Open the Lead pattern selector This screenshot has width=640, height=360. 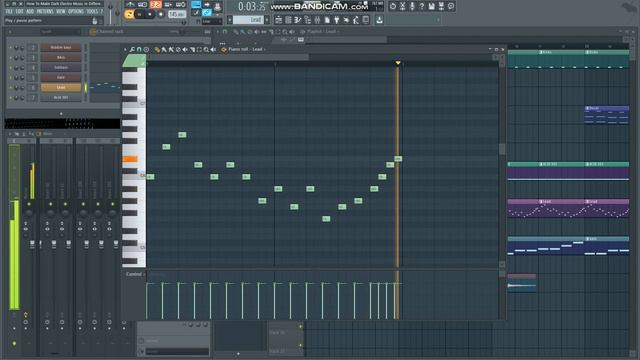(x=248, y=20)
